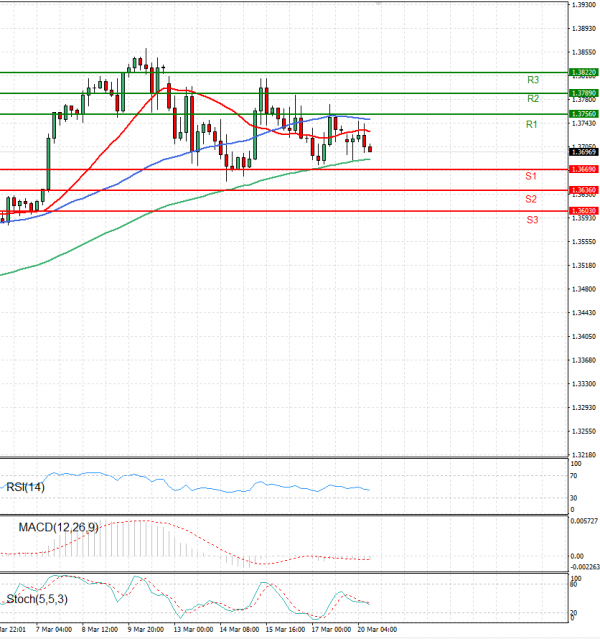Click the S1 support label
This screenshot has width=600, height=639.
(531, 176)
